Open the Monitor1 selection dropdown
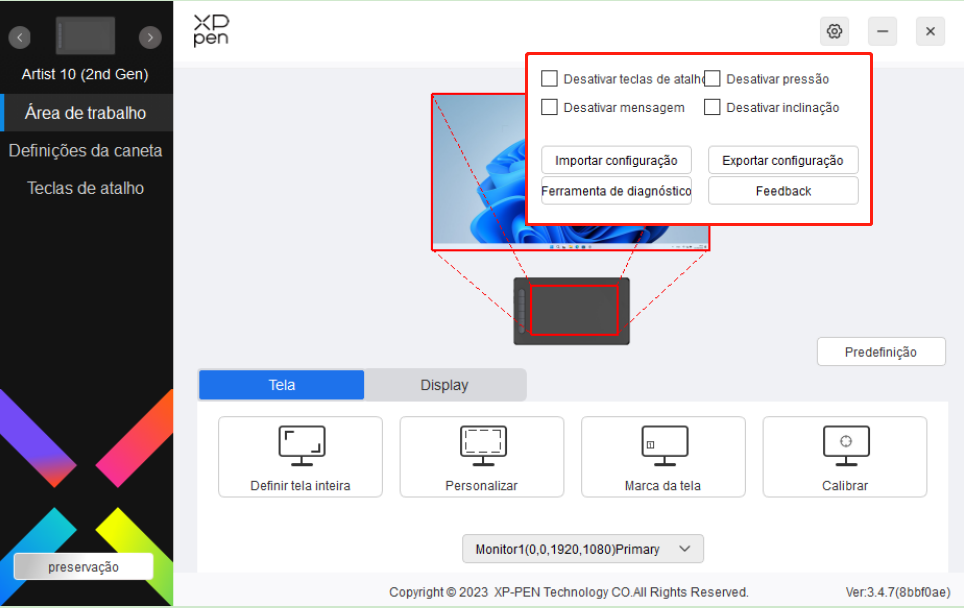 point(583,549)
